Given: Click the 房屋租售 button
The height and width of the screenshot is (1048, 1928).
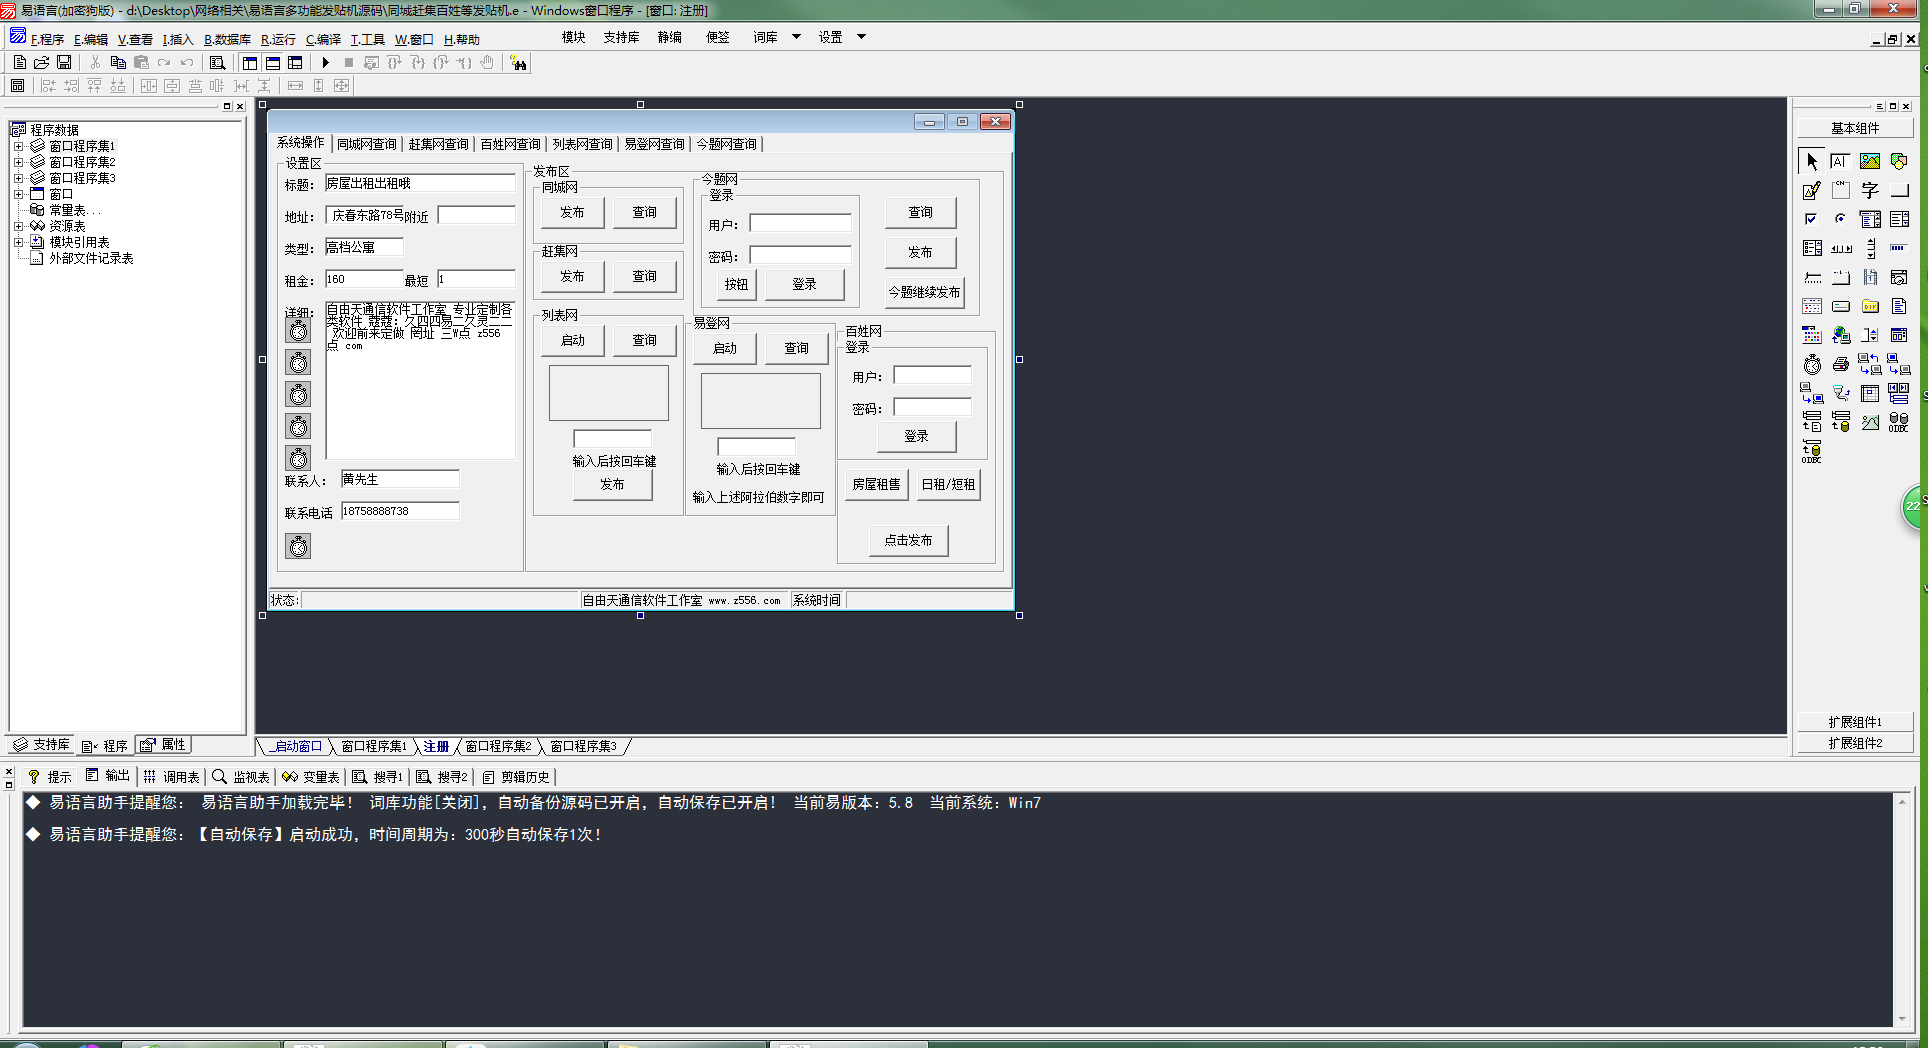Looking at the screenshot, I should pos(876,484).
